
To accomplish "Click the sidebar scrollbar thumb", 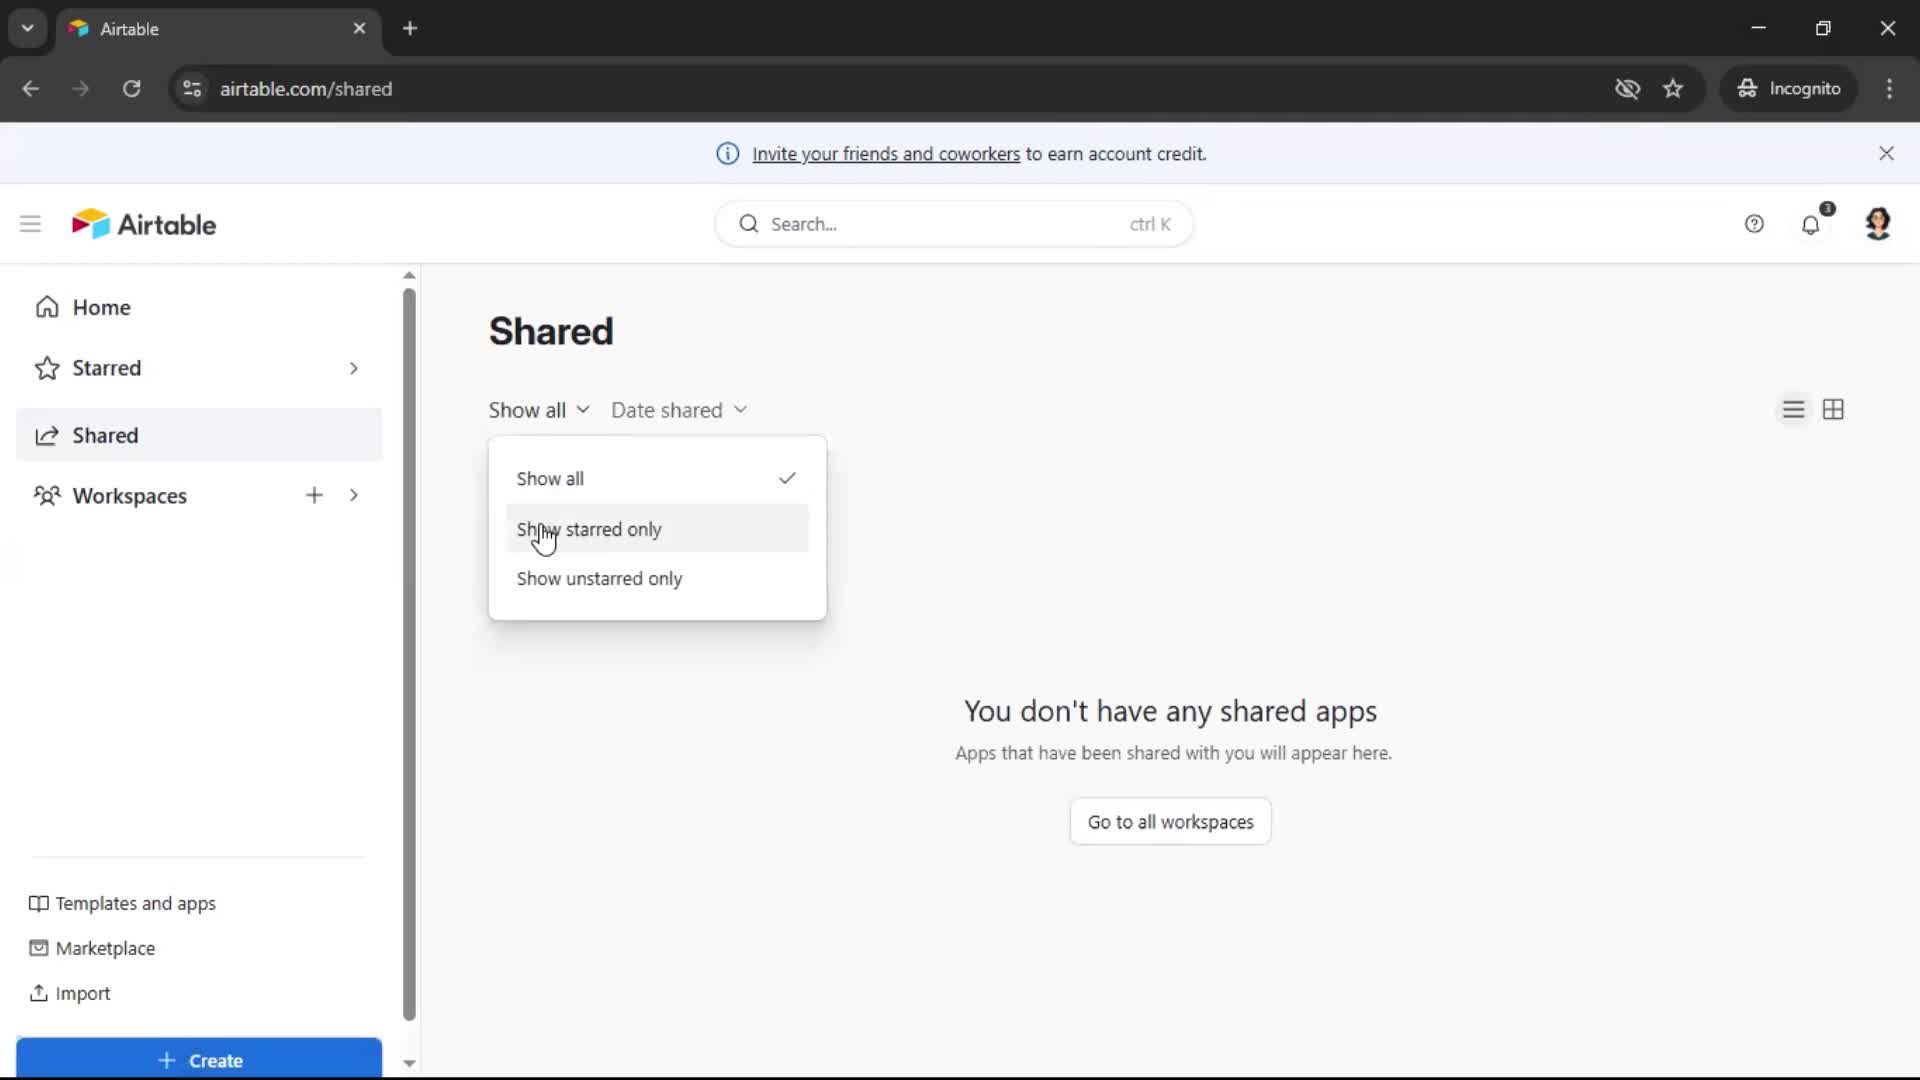I will [x=409, y=655].
